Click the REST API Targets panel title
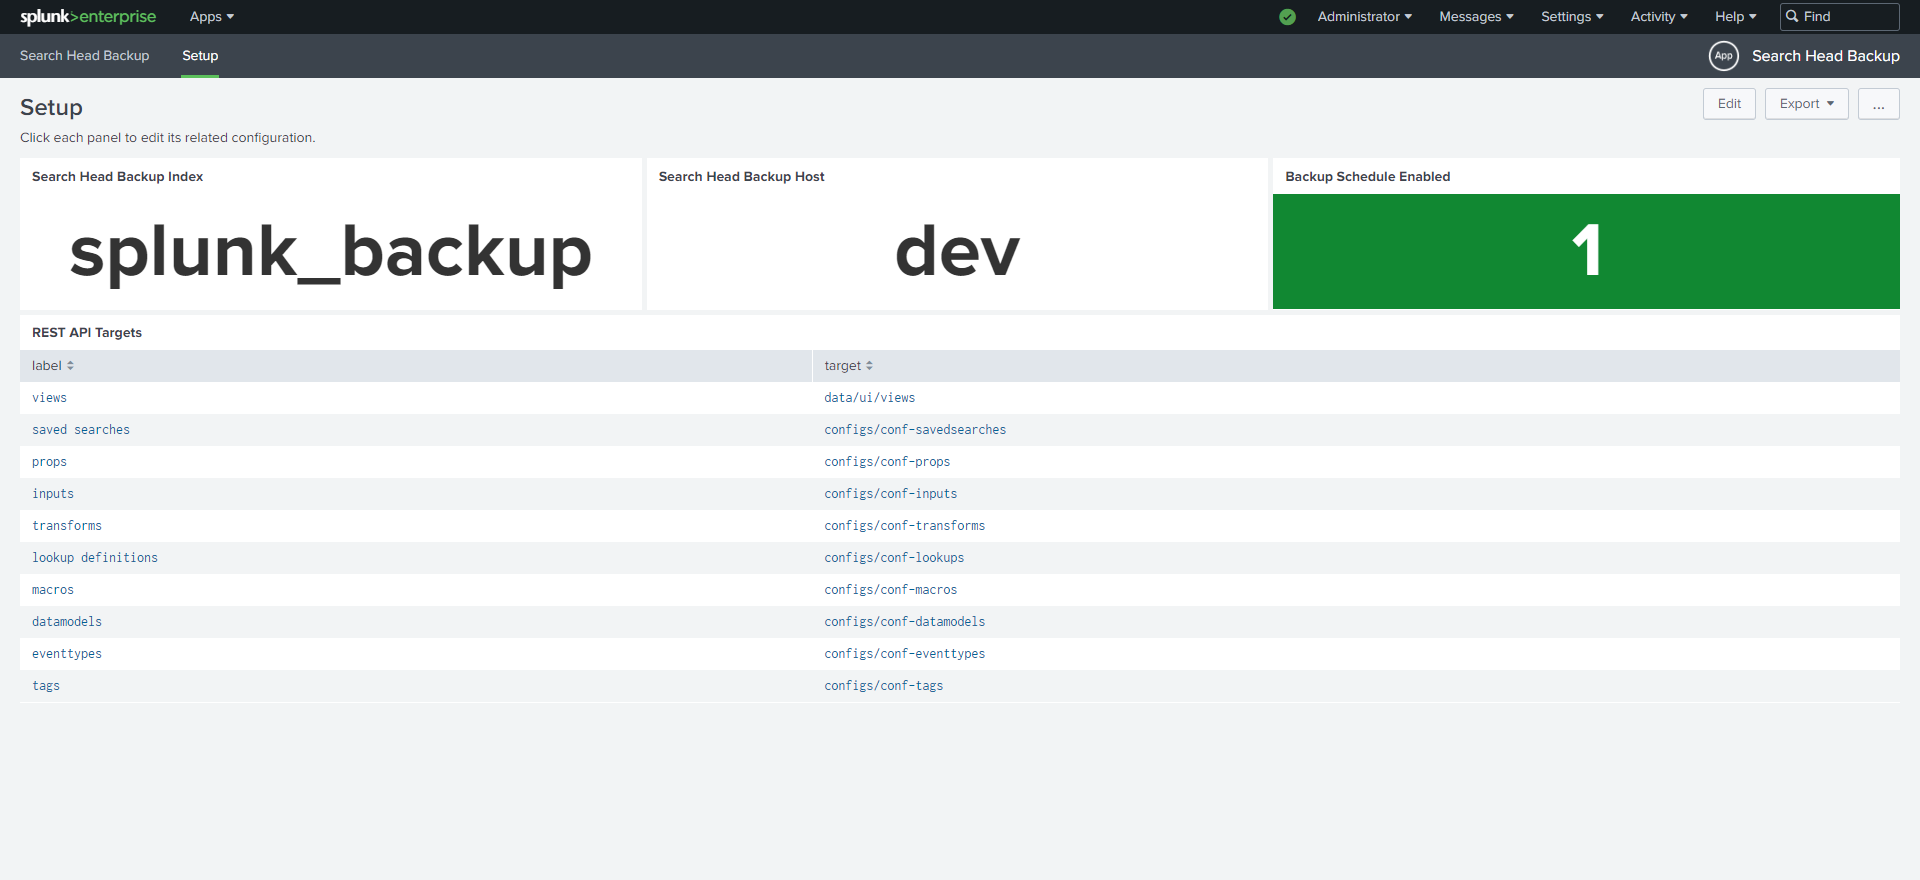This screenshot has width=1920, height=880. click(x=87, y=333)
